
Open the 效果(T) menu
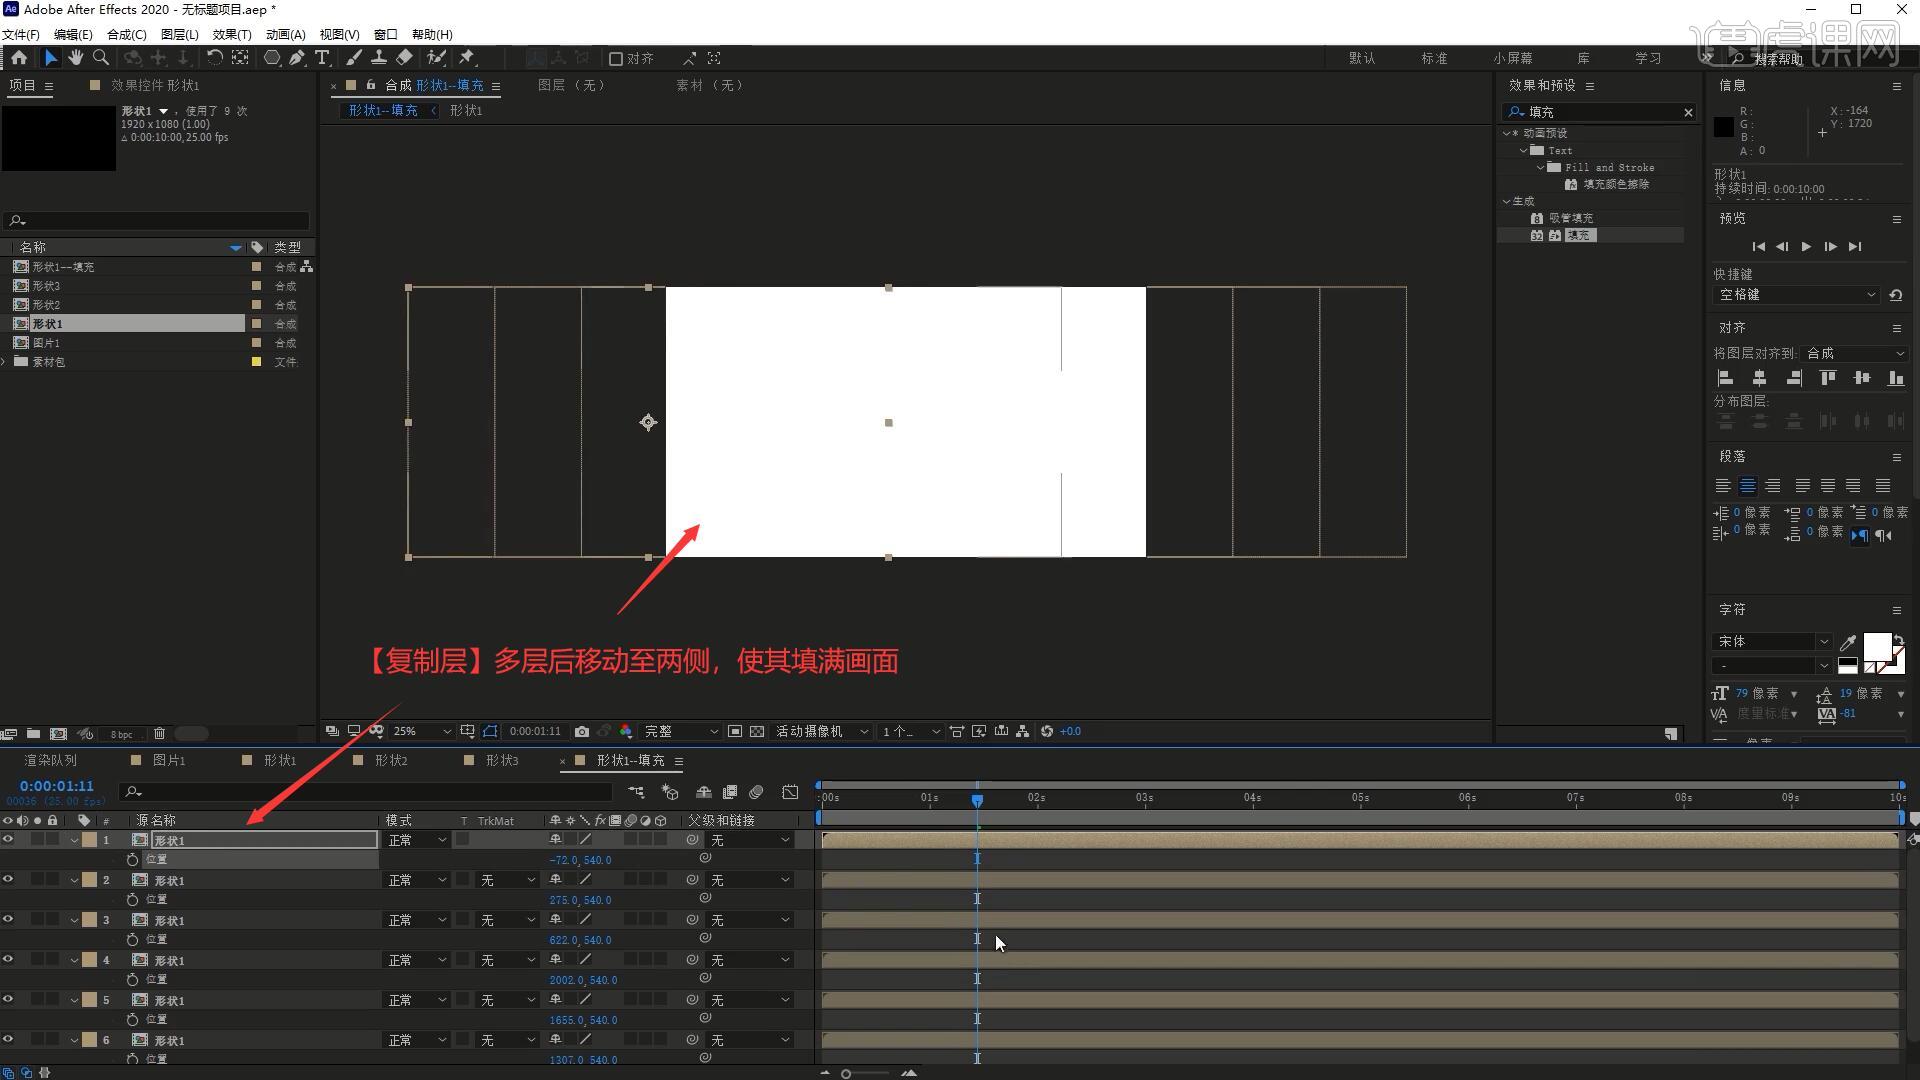(x=231, y=34)
